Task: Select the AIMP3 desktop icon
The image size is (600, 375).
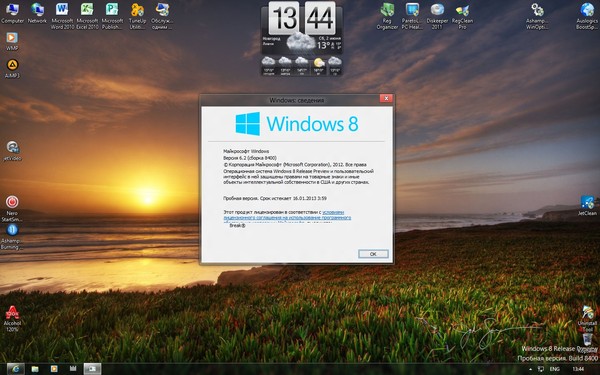Action: pyautogui.click(x=12, y=69)
